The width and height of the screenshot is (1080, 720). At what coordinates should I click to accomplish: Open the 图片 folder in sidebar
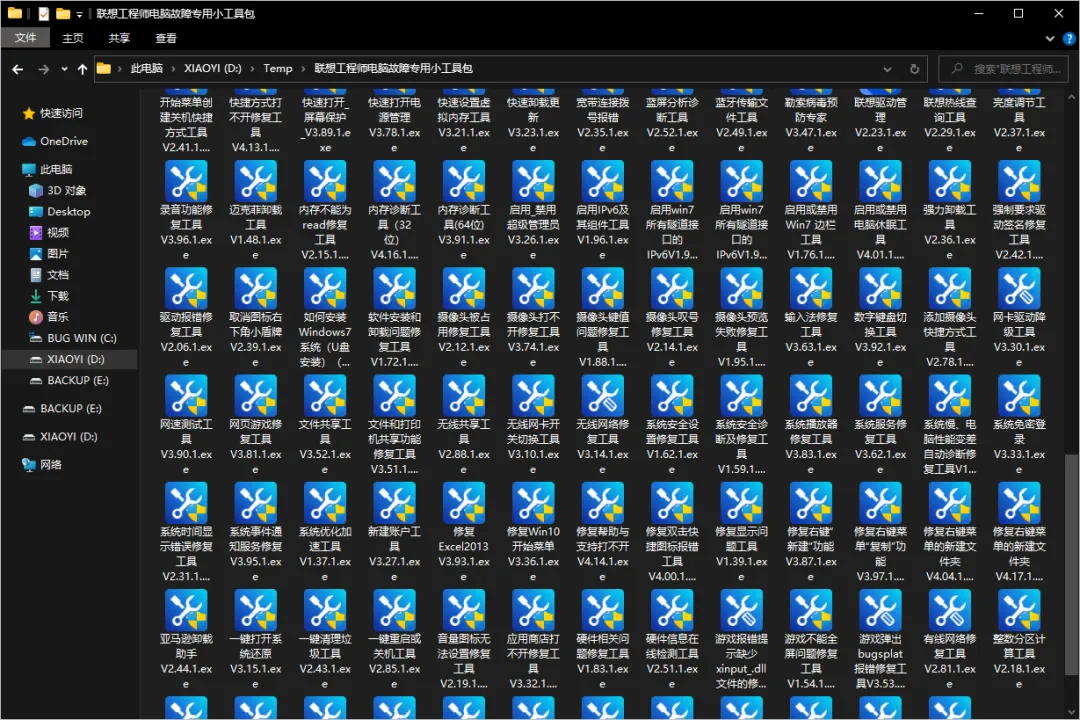coord(58,254)
